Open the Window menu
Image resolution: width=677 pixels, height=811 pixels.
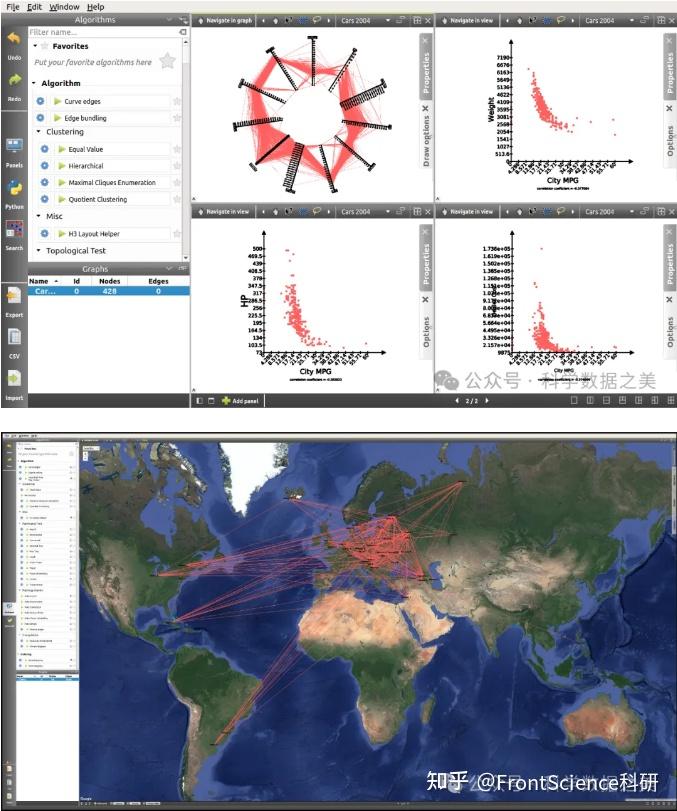click(x=64, y=7)
